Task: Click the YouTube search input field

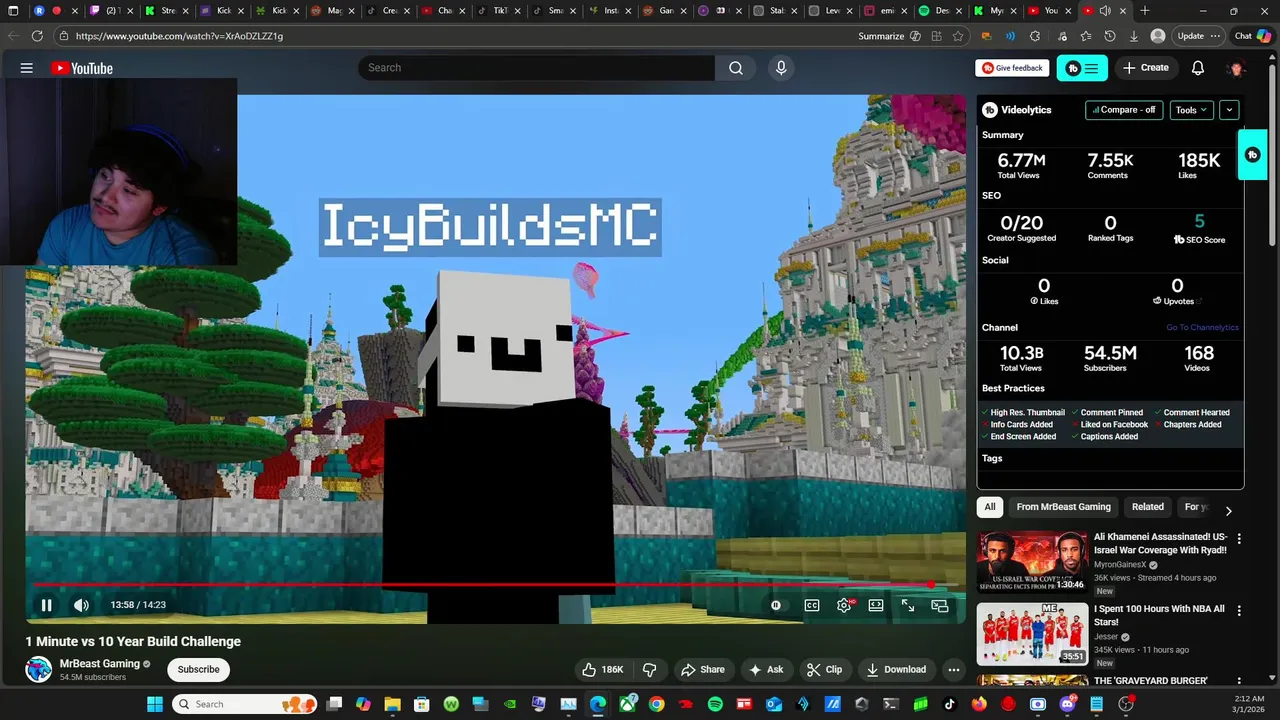Action: click(536, 68)
